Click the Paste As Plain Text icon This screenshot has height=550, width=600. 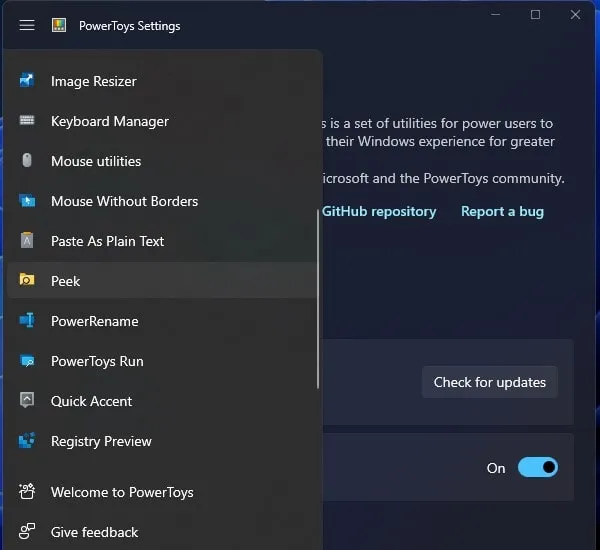(x=27, y=240)
